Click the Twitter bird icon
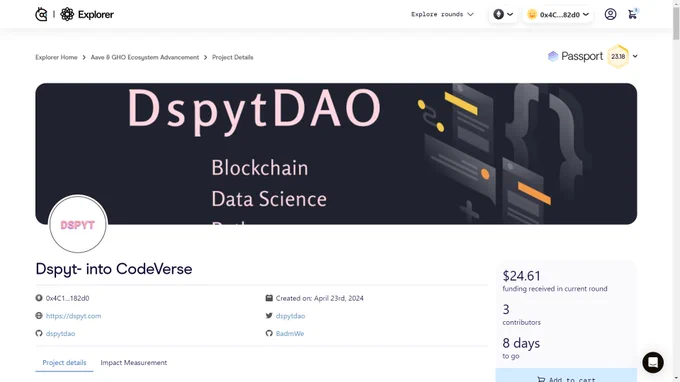 (x=269, y=316)
